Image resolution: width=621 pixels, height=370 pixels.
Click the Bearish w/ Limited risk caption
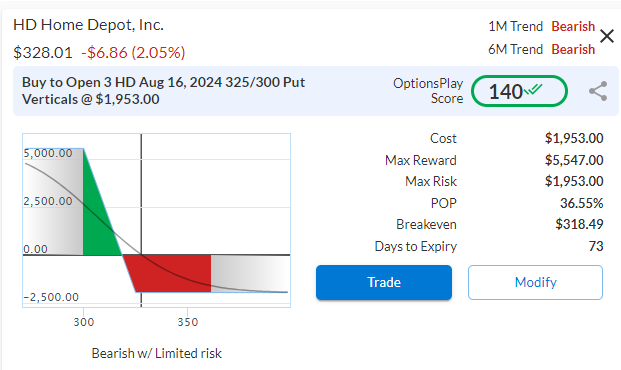coord(156,353)
